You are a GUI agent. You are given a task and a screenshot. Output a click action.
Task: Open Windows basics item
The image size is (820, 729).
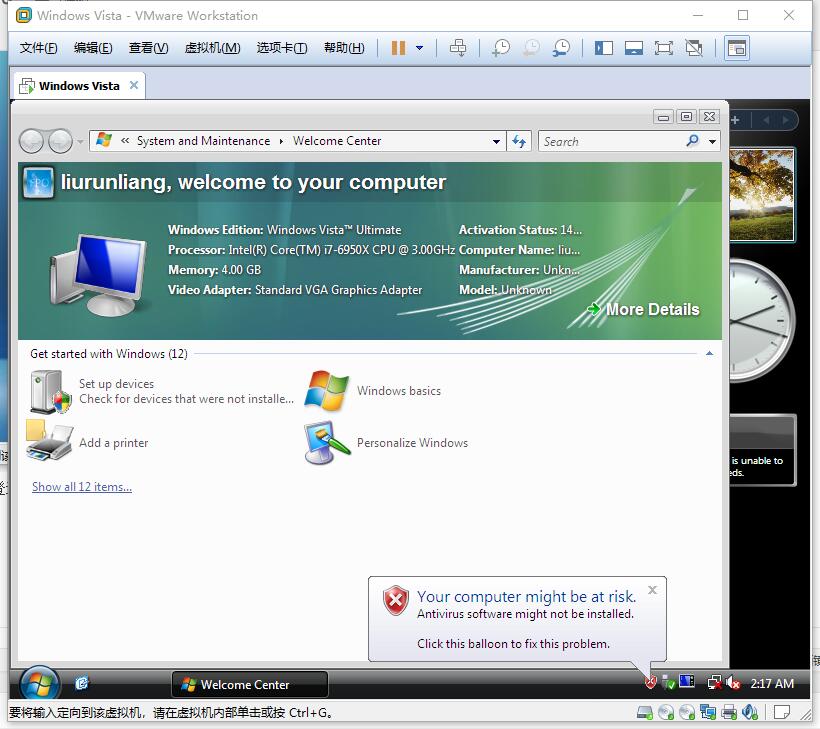pyautogui.click(x=373, y=391)
